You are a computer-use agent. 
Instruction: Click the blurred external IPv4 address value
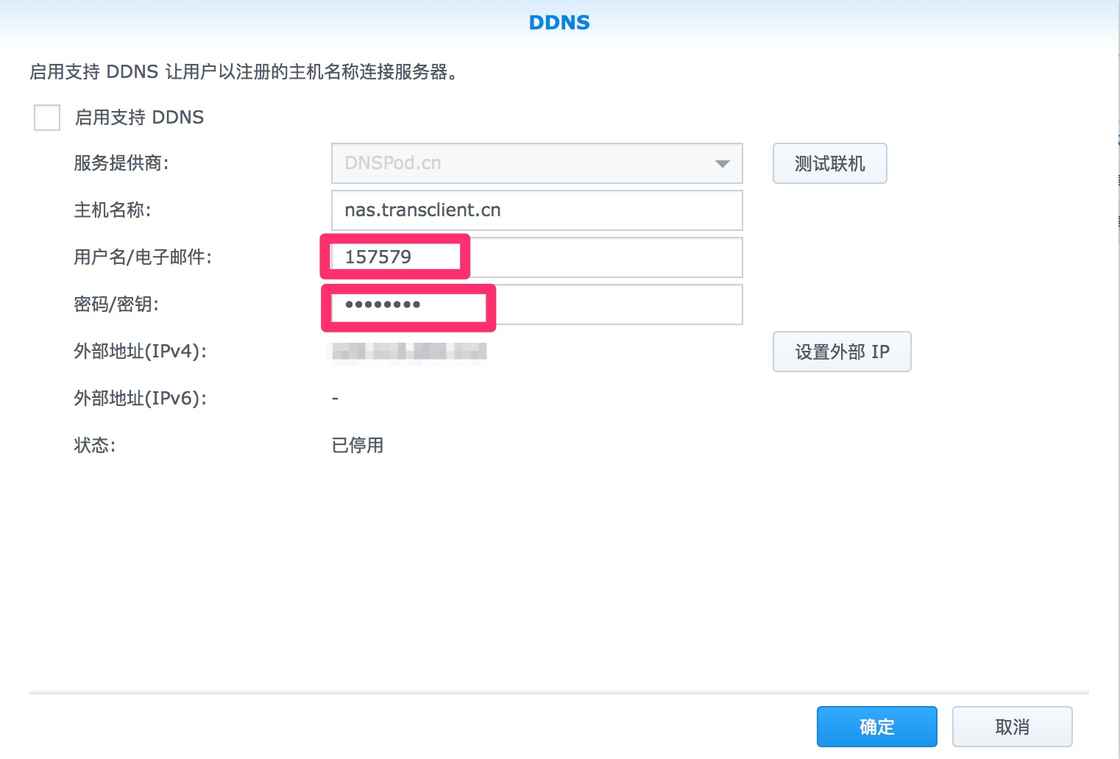(409, 352)
